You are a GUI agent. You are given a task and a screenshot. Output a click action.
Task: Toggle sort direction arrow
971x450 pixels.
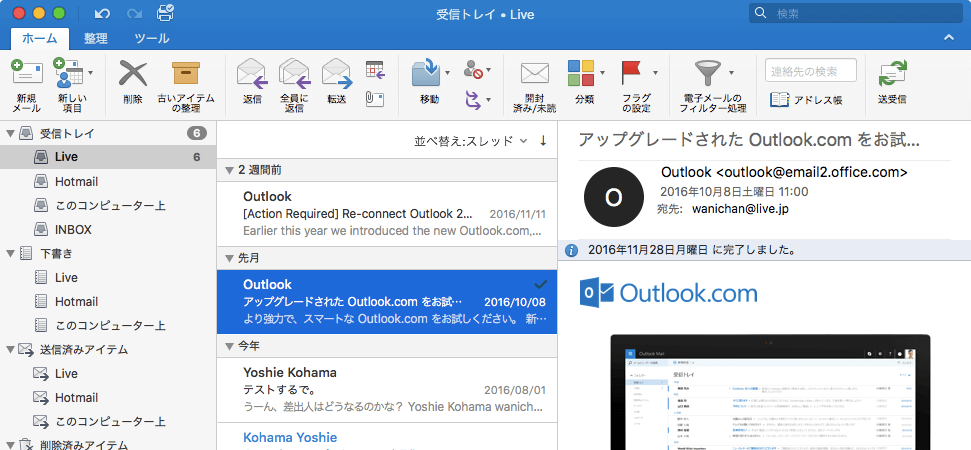point(543,141)
